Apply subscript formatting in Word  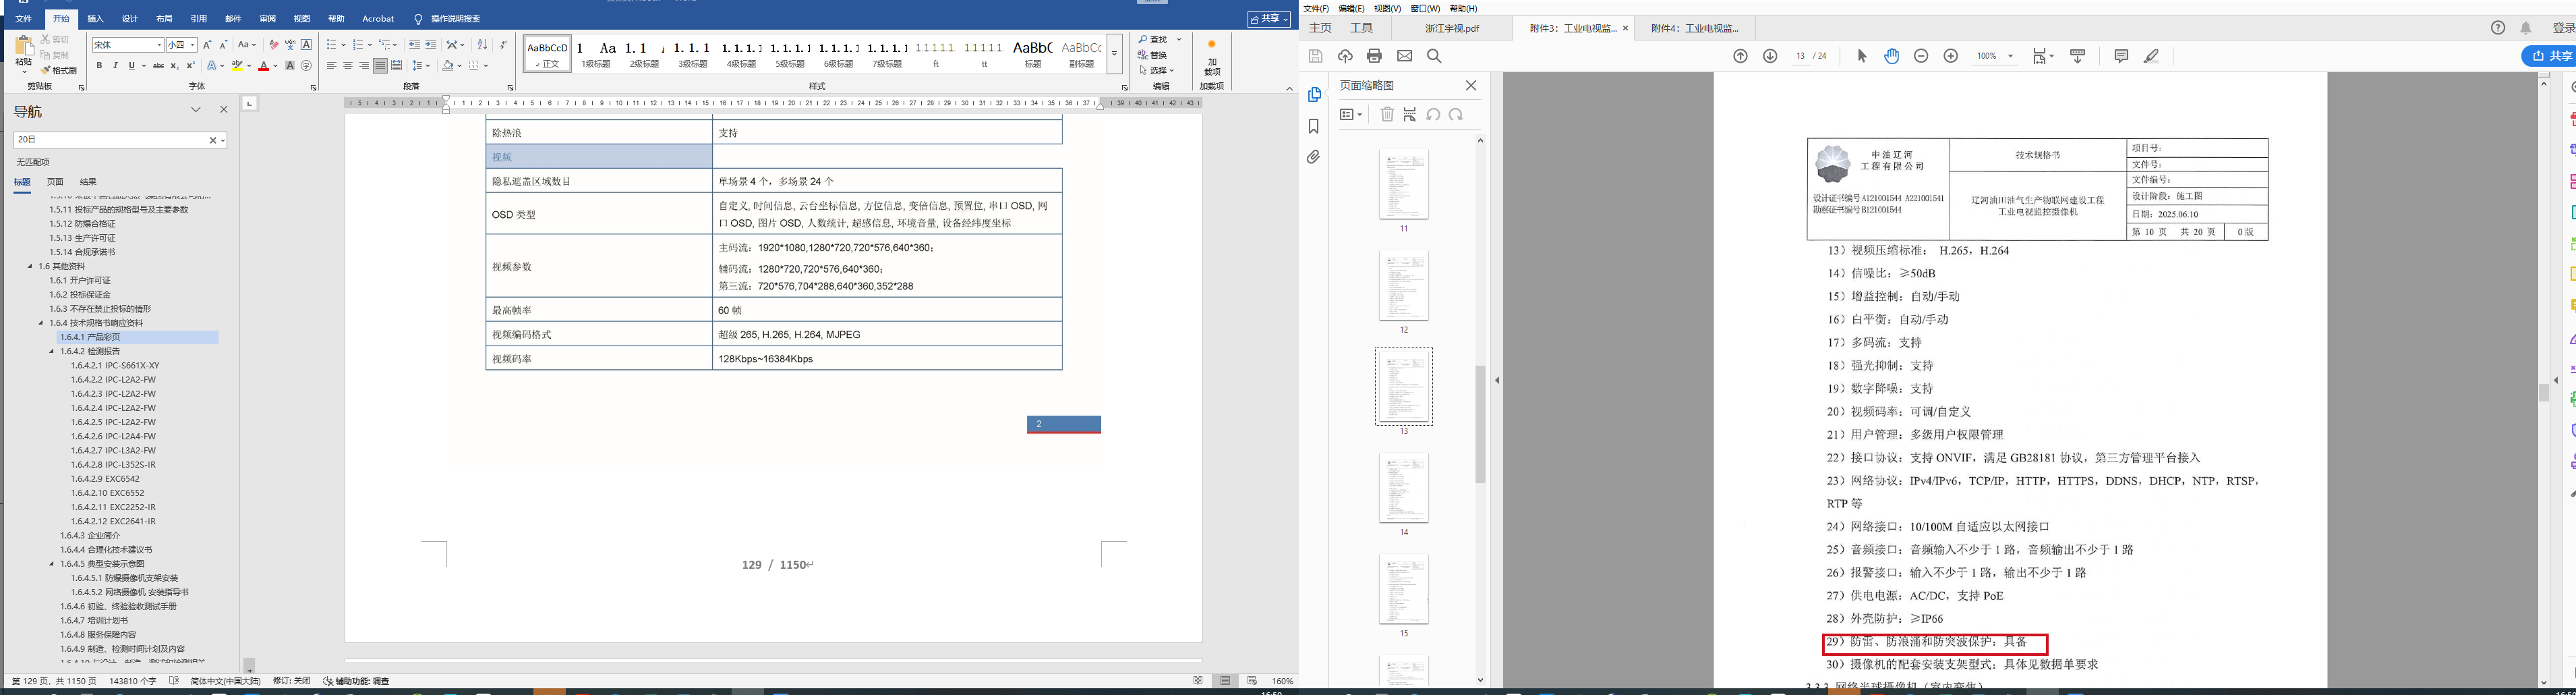coord(174,66)
